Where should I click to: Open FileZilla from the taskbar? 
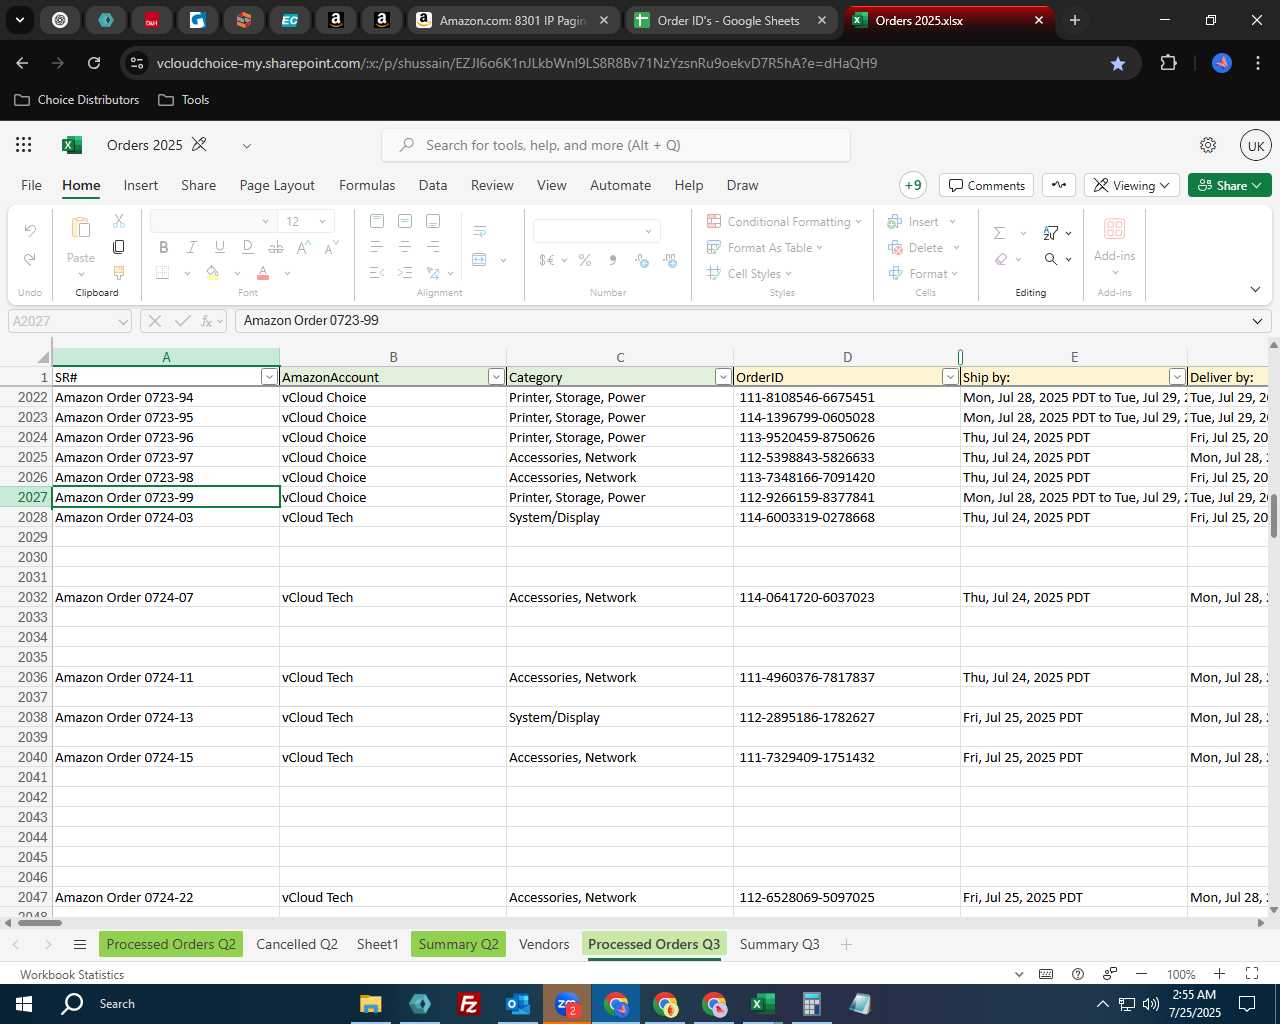(468, 1004)
